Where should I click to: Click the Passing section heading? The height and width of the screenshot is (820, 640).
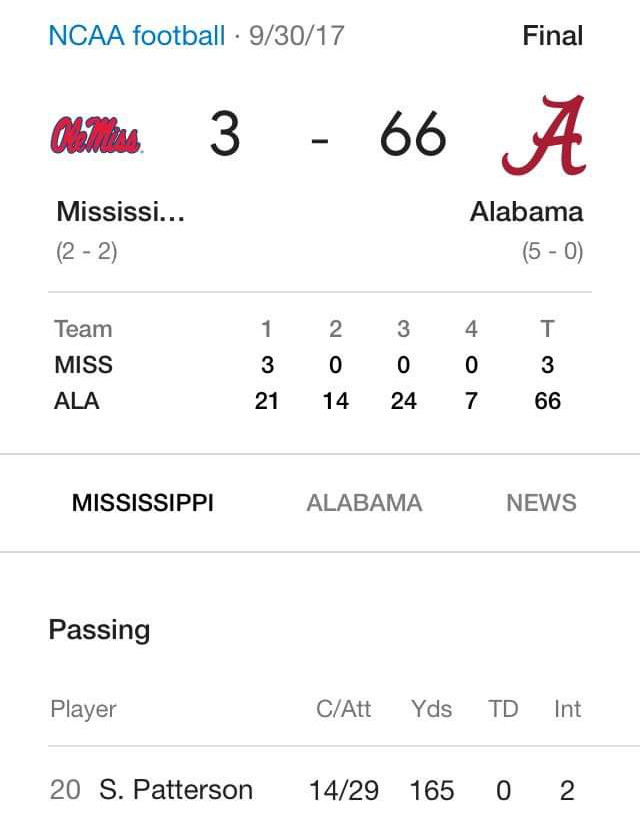(x=99, y=630)
